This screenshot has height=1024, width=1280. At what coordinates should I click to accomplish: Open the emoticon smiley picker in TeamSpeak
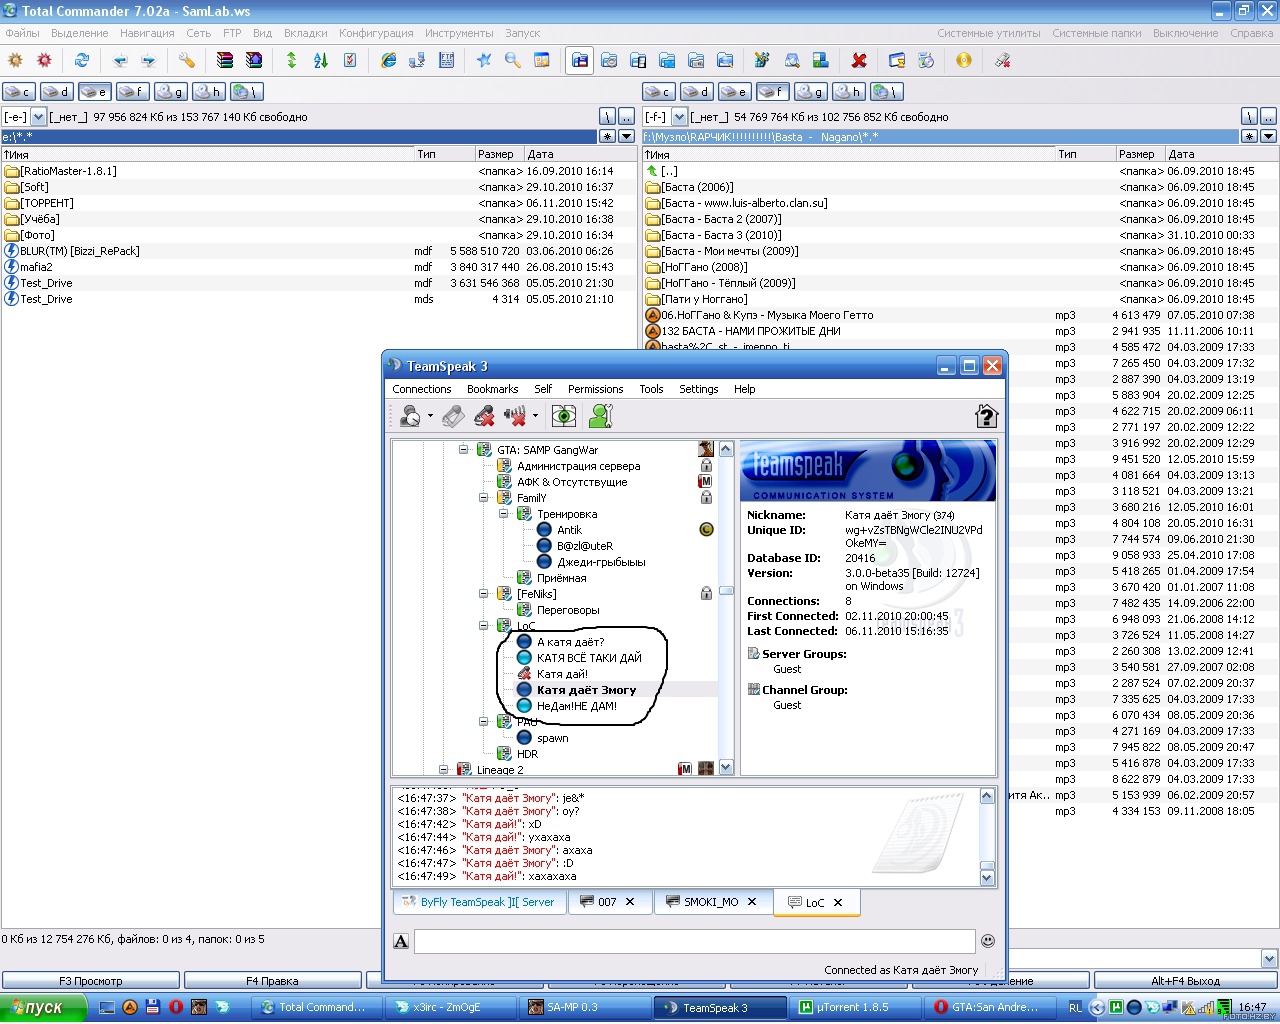coord(988,941)
